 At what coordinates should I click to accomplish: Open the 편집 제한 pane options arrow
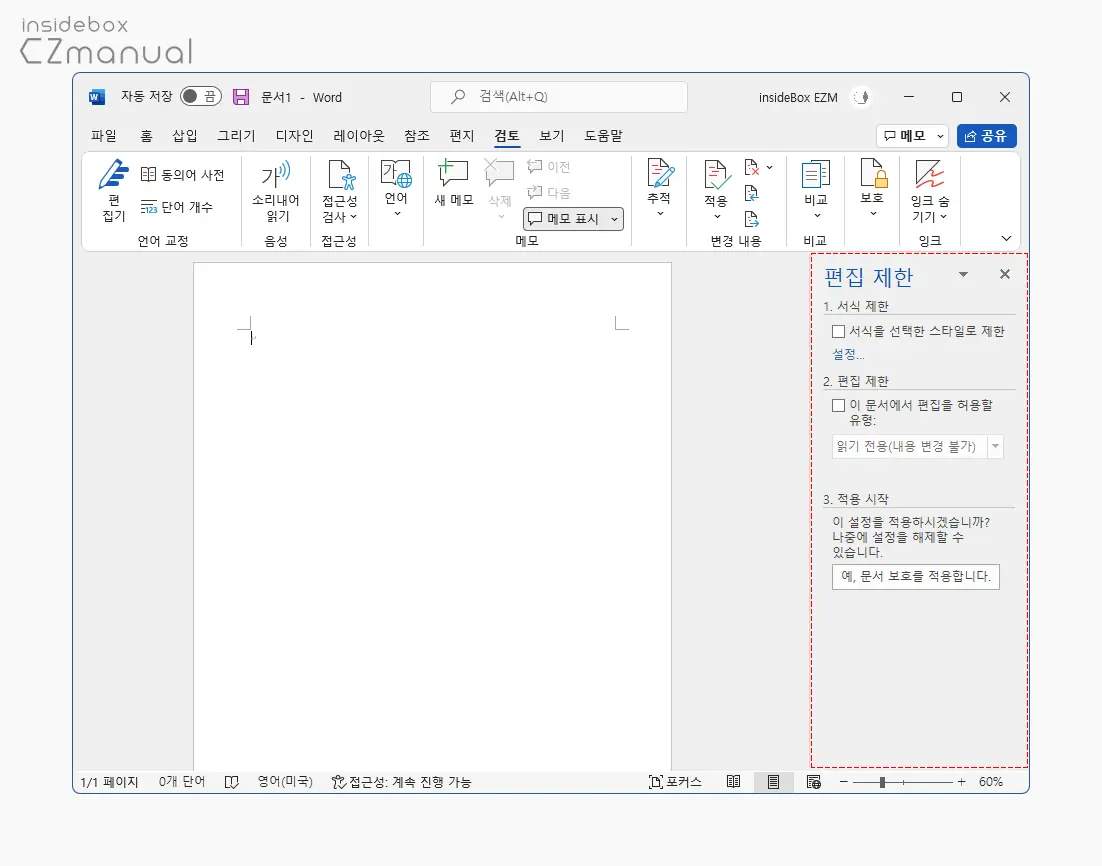964,274
